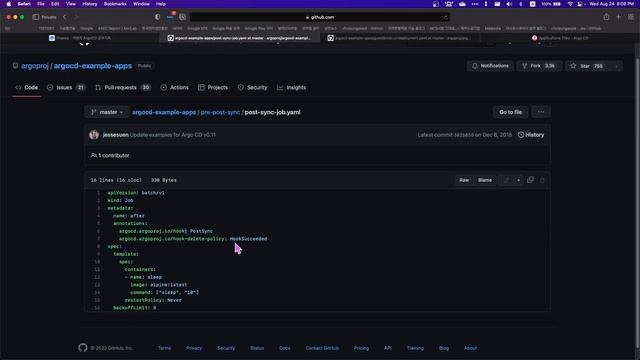Open the Status footer link
640x360 pixels.
coord(257,348)
